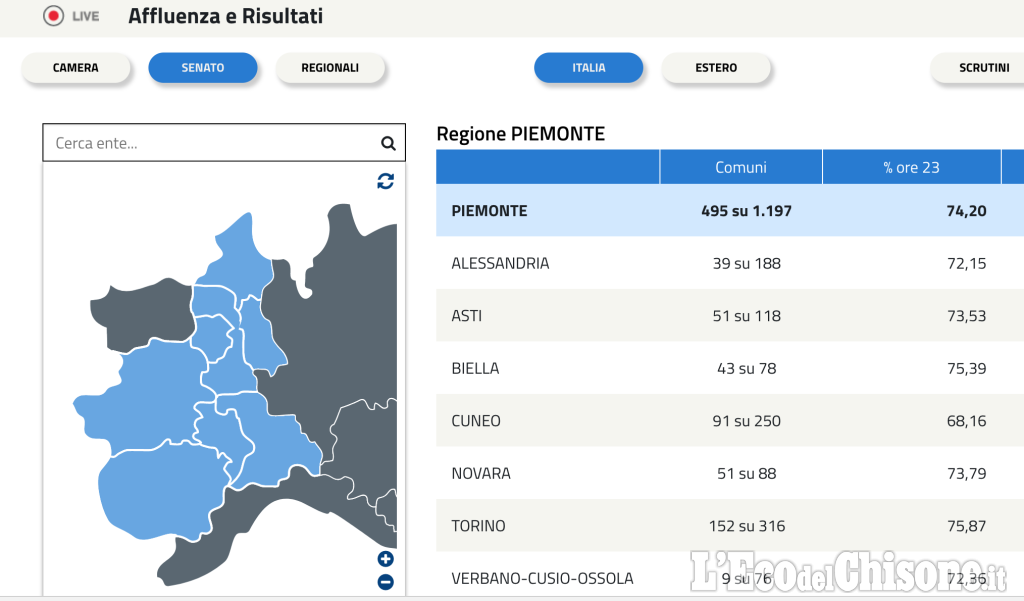Viewport: 1024px width, 601px height.
Task: Switch to the CAMERA tab
Action: pos(76,68)
